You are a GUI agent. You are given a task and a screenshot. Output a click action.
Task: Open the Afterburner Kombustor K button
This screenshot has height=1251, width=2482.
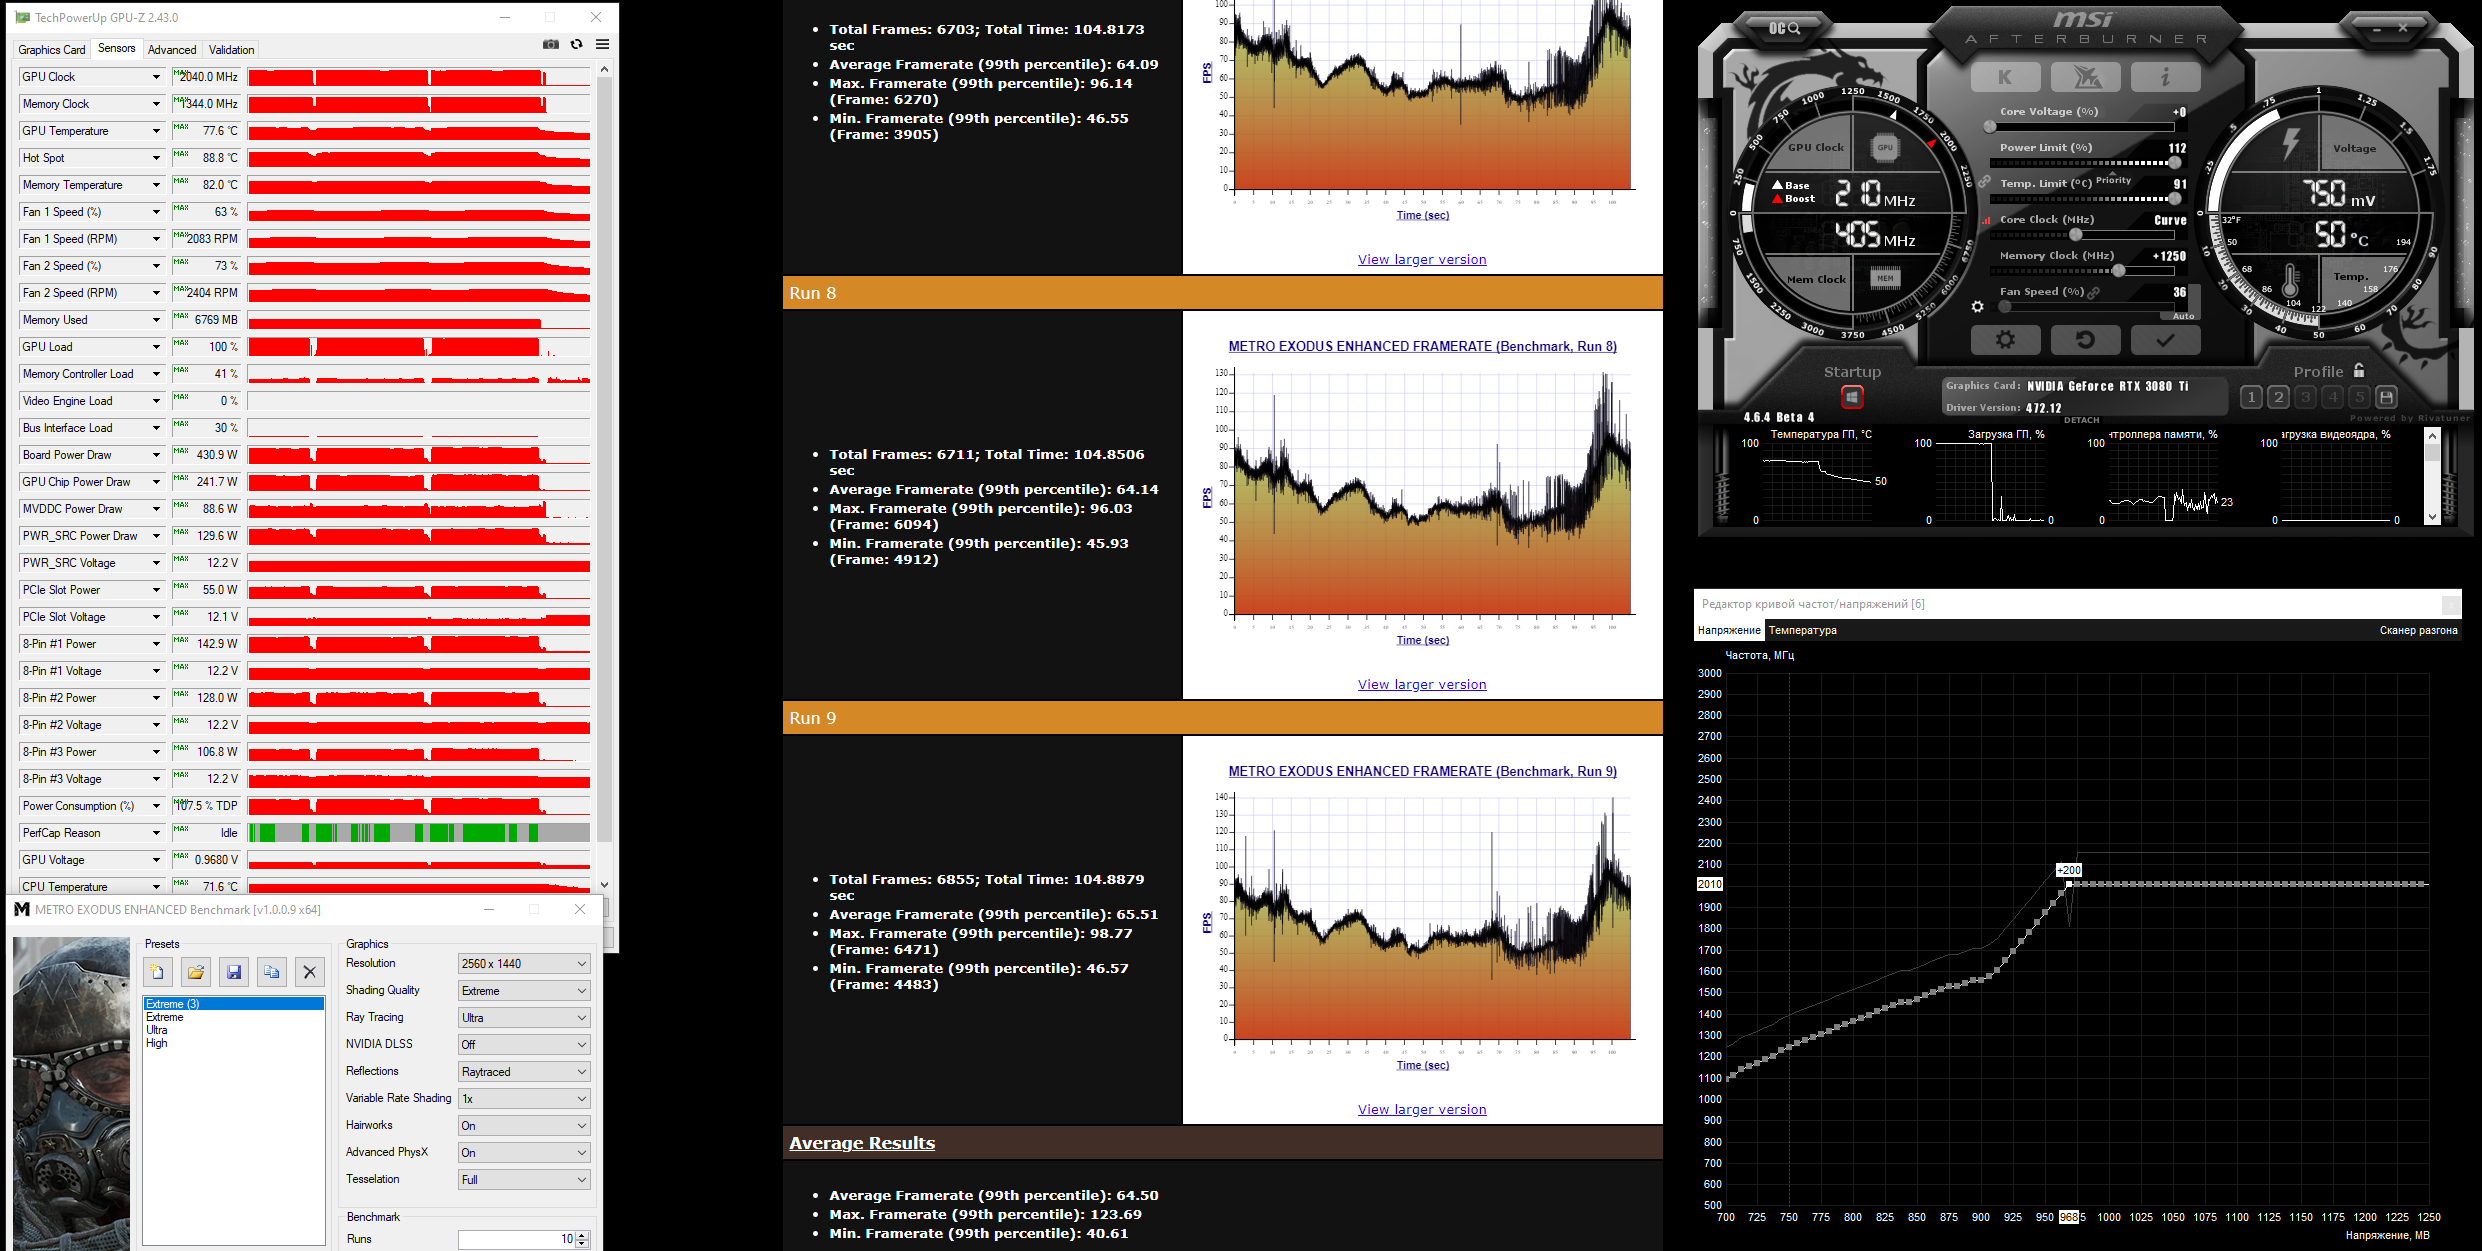pos(2005,77)
